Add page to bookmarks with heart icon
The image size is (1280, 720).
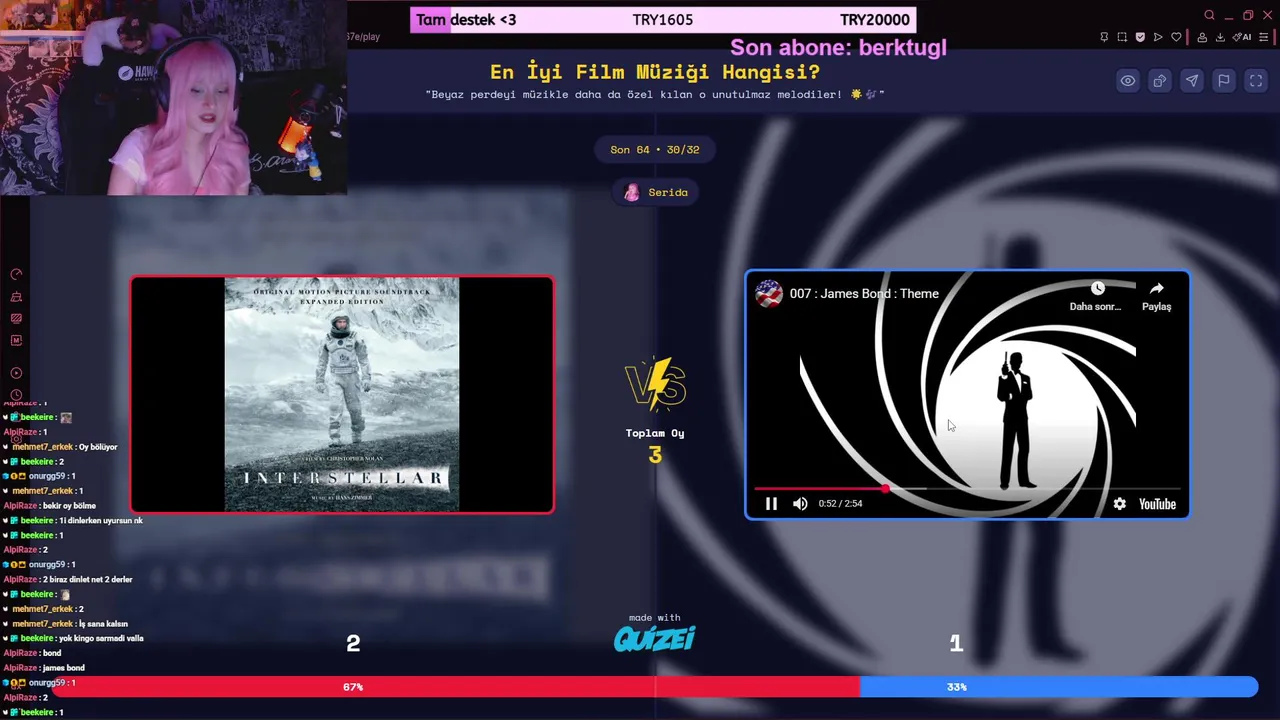(1176, 37)
